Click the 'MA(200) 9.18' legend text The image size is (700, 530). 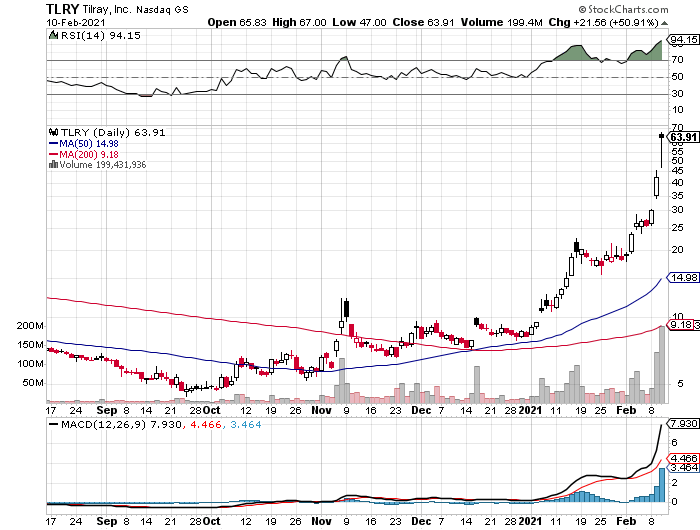pos(89,154)
